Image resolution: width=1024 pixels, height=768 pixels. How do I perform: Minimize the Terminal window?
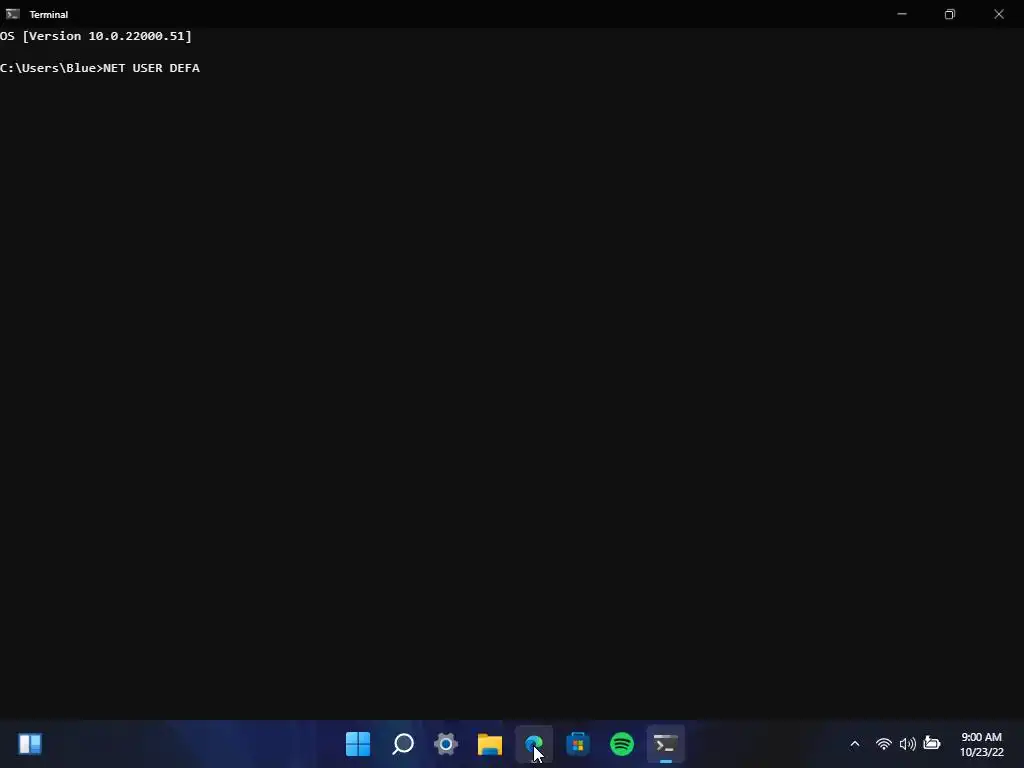click(902, 14)
